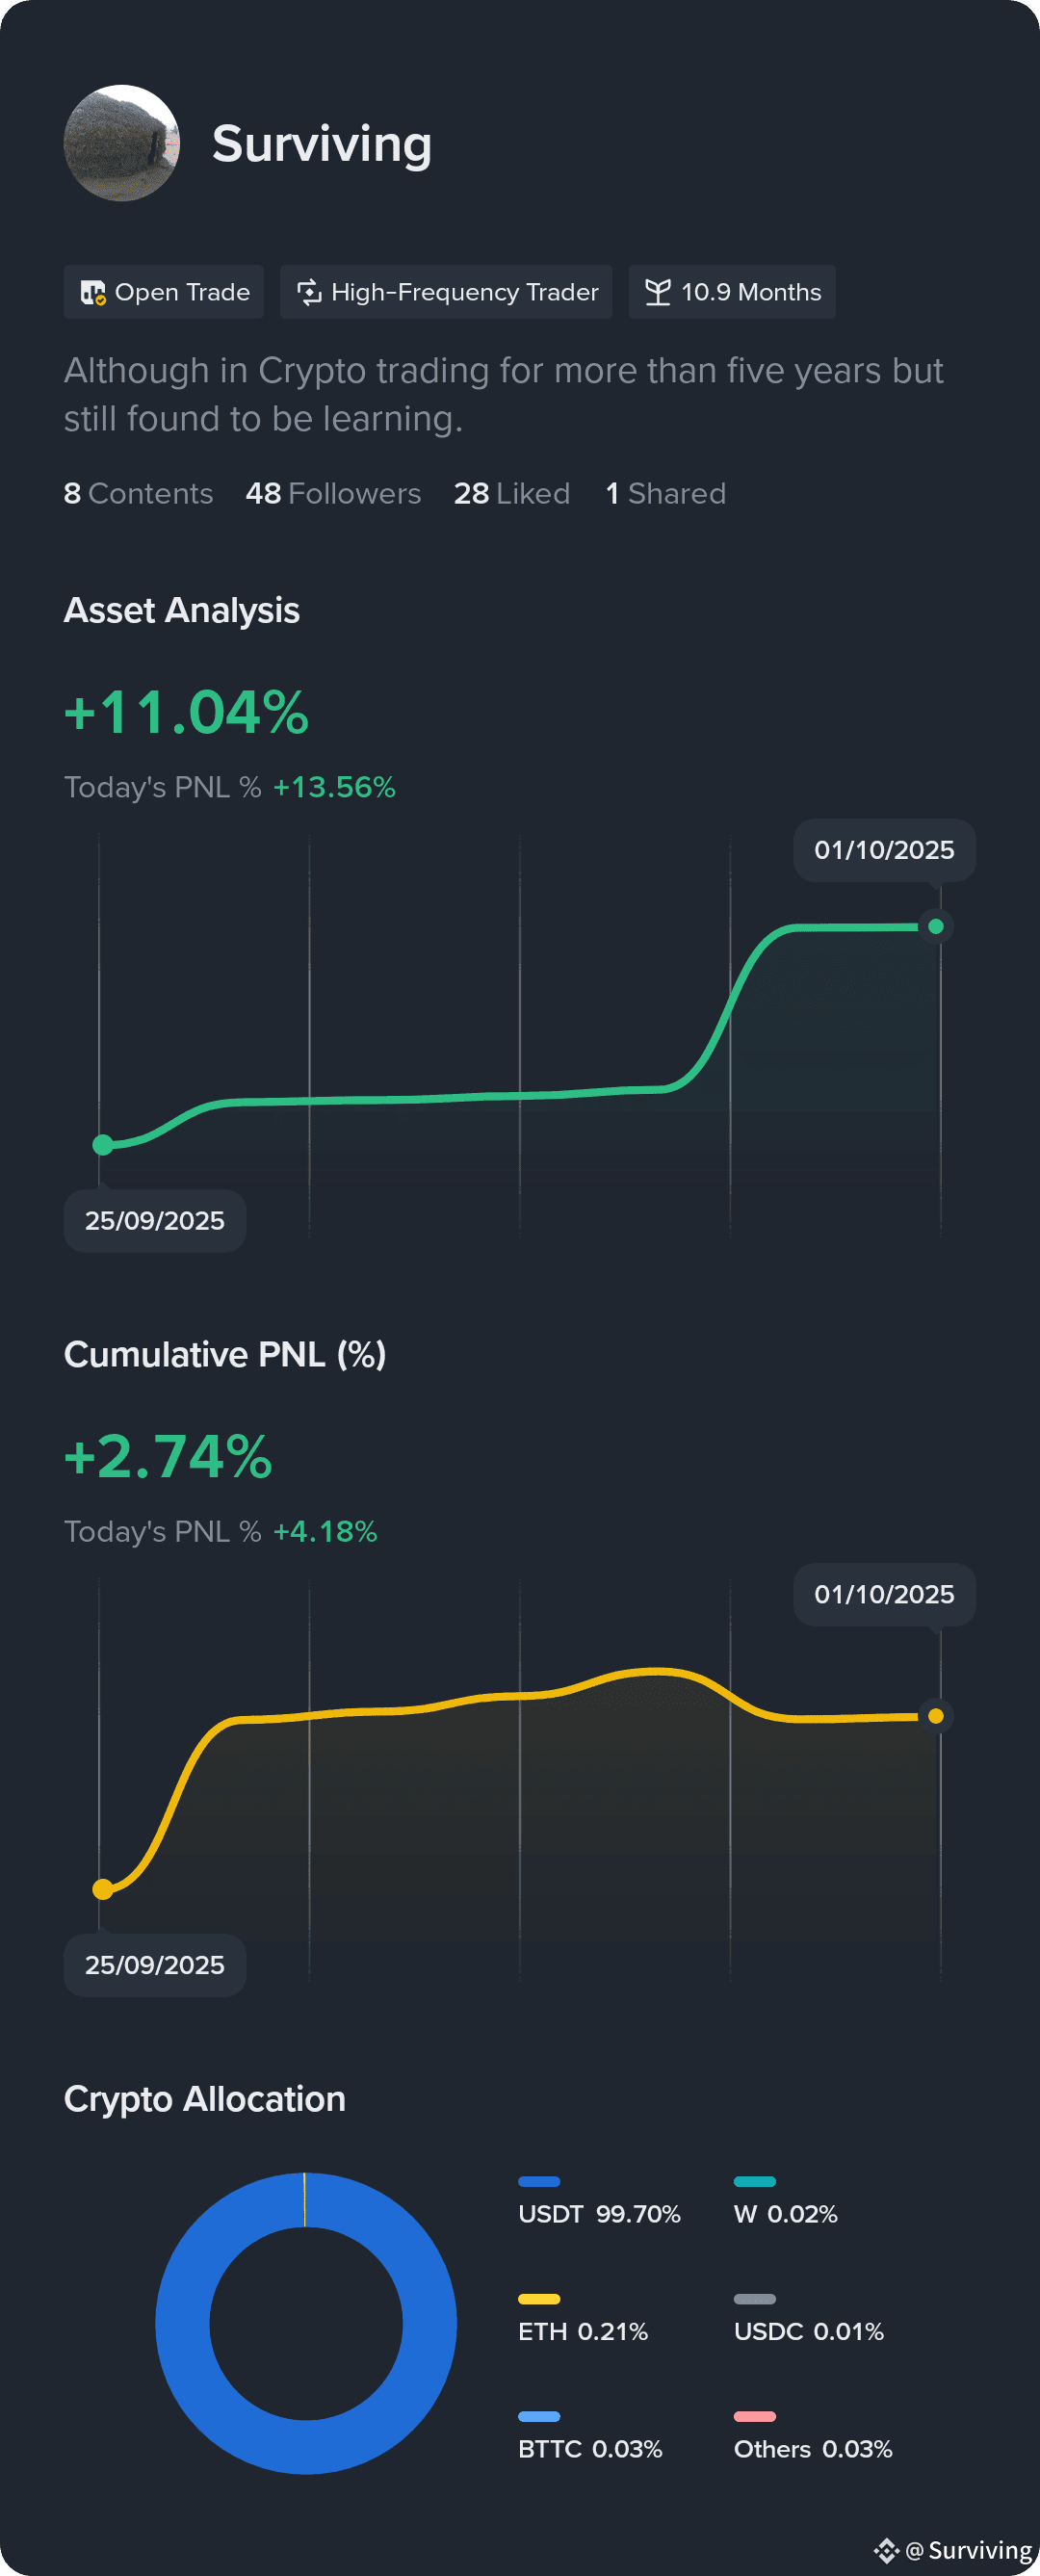Open the 8 Contents section
The height and width of the screenshot is (2576, 1040).
138,493
